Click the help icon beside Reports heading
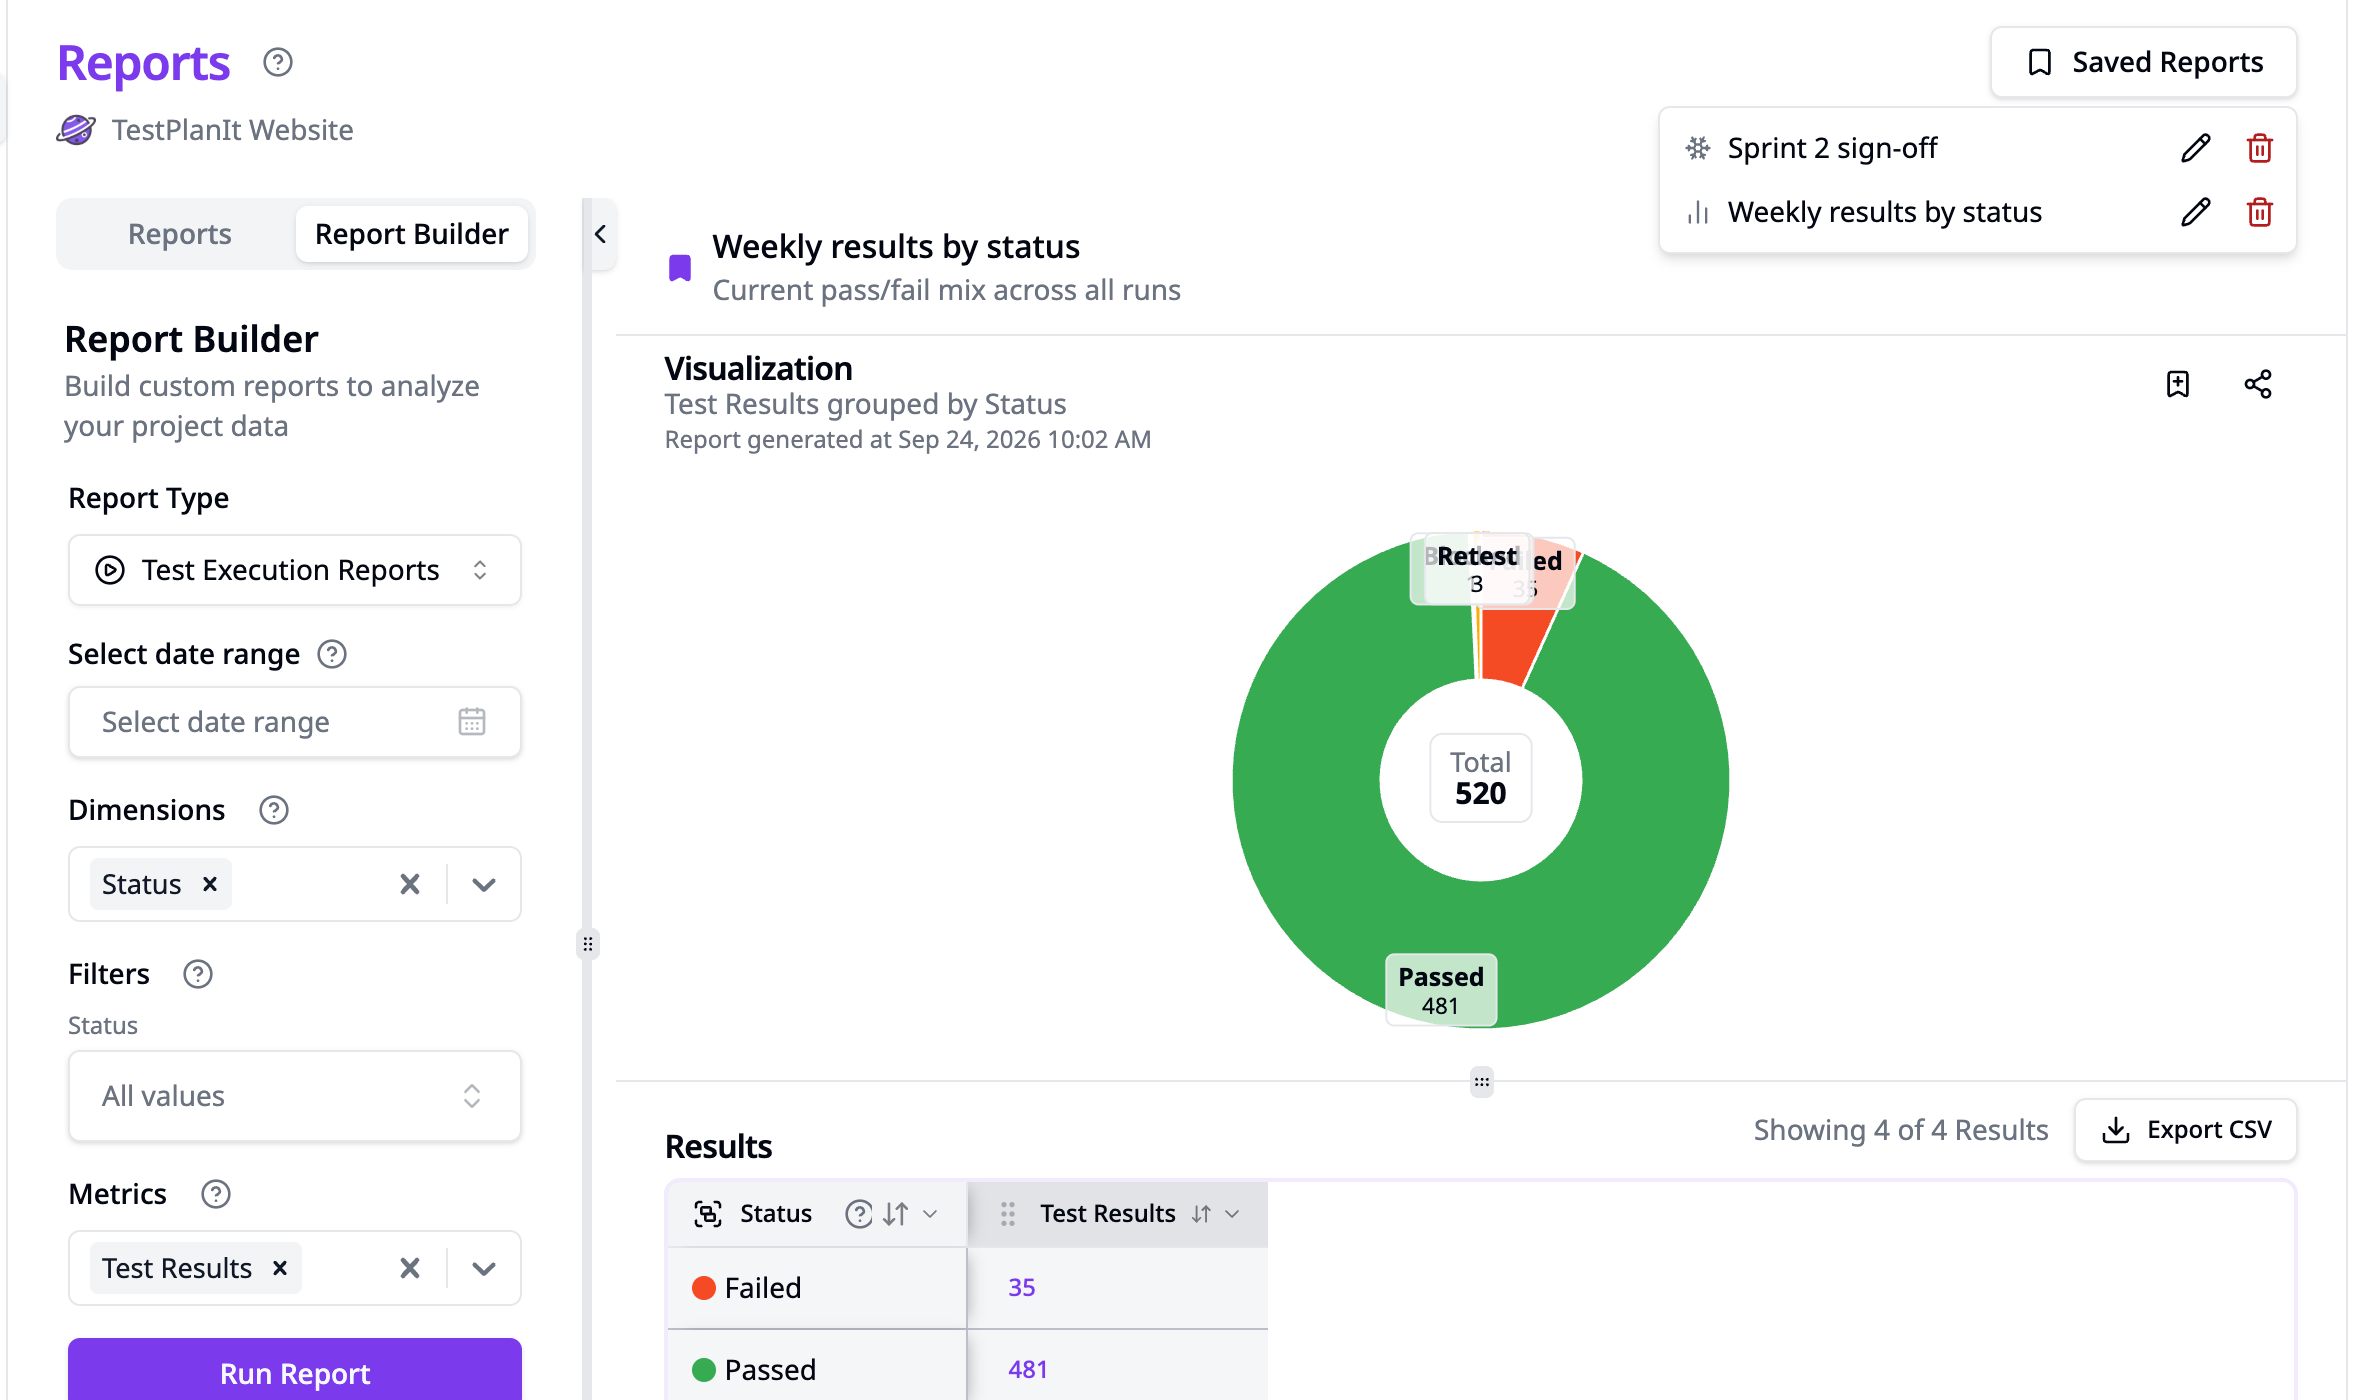Image resolution: width=2380 pixels, height=1400 pixels. click(278, 63)
